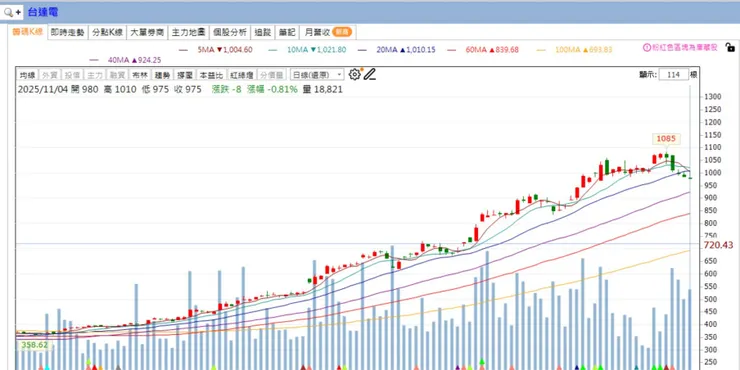Click the 5MA legend entry
Screen dimensions: 740x370
216,50
